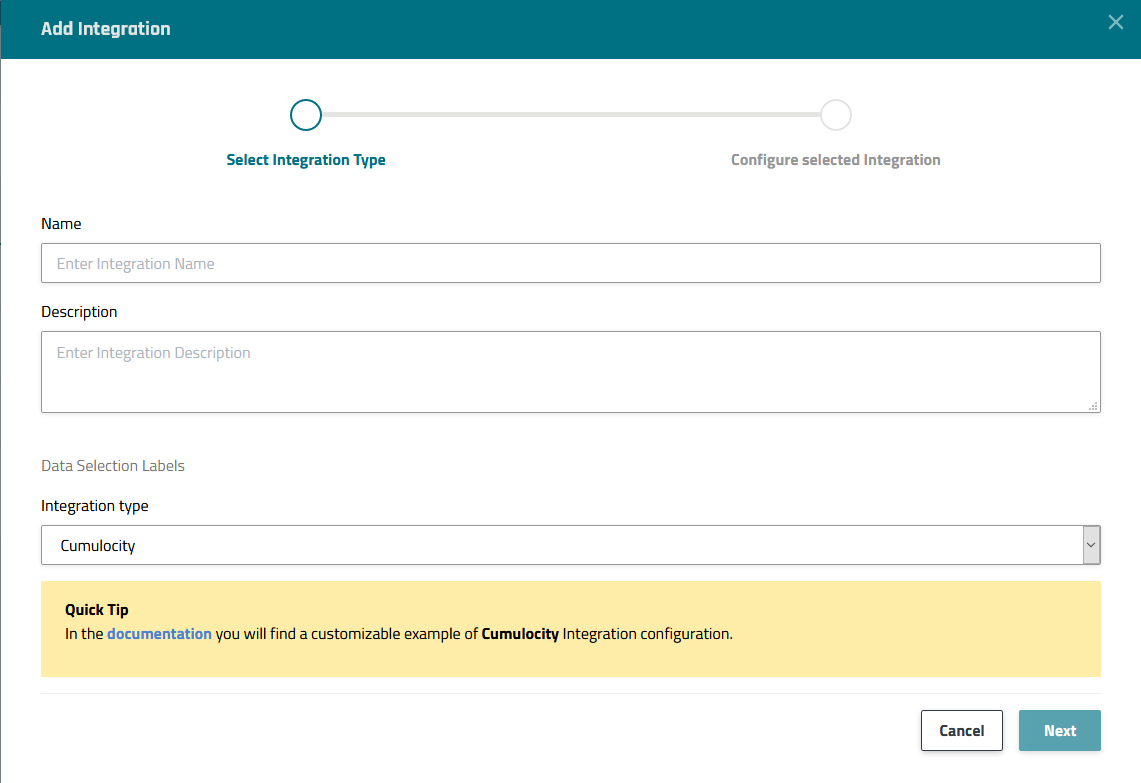Click the 'Add Integration' dialog title
This screenshot has width=1141, height=783.
click(106, 29)
